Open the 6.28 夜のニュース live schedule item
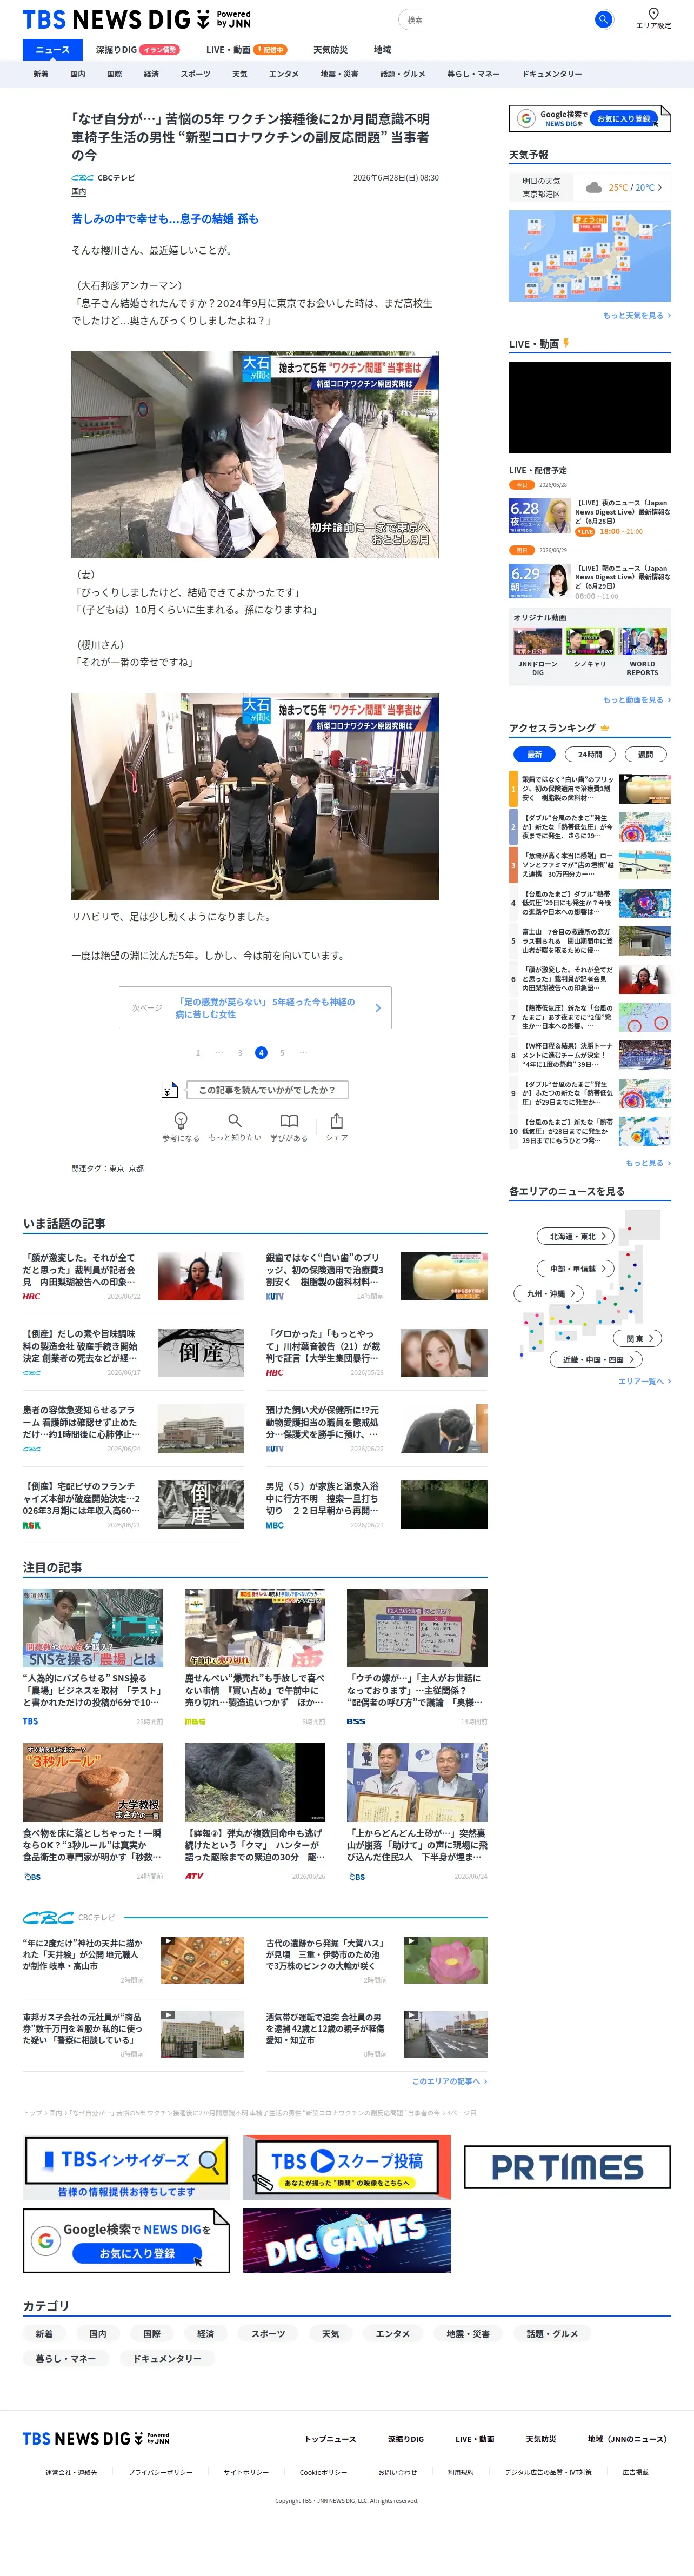Screen dimensions: 694x2576 pyautogui.click(x=590, y=517)
